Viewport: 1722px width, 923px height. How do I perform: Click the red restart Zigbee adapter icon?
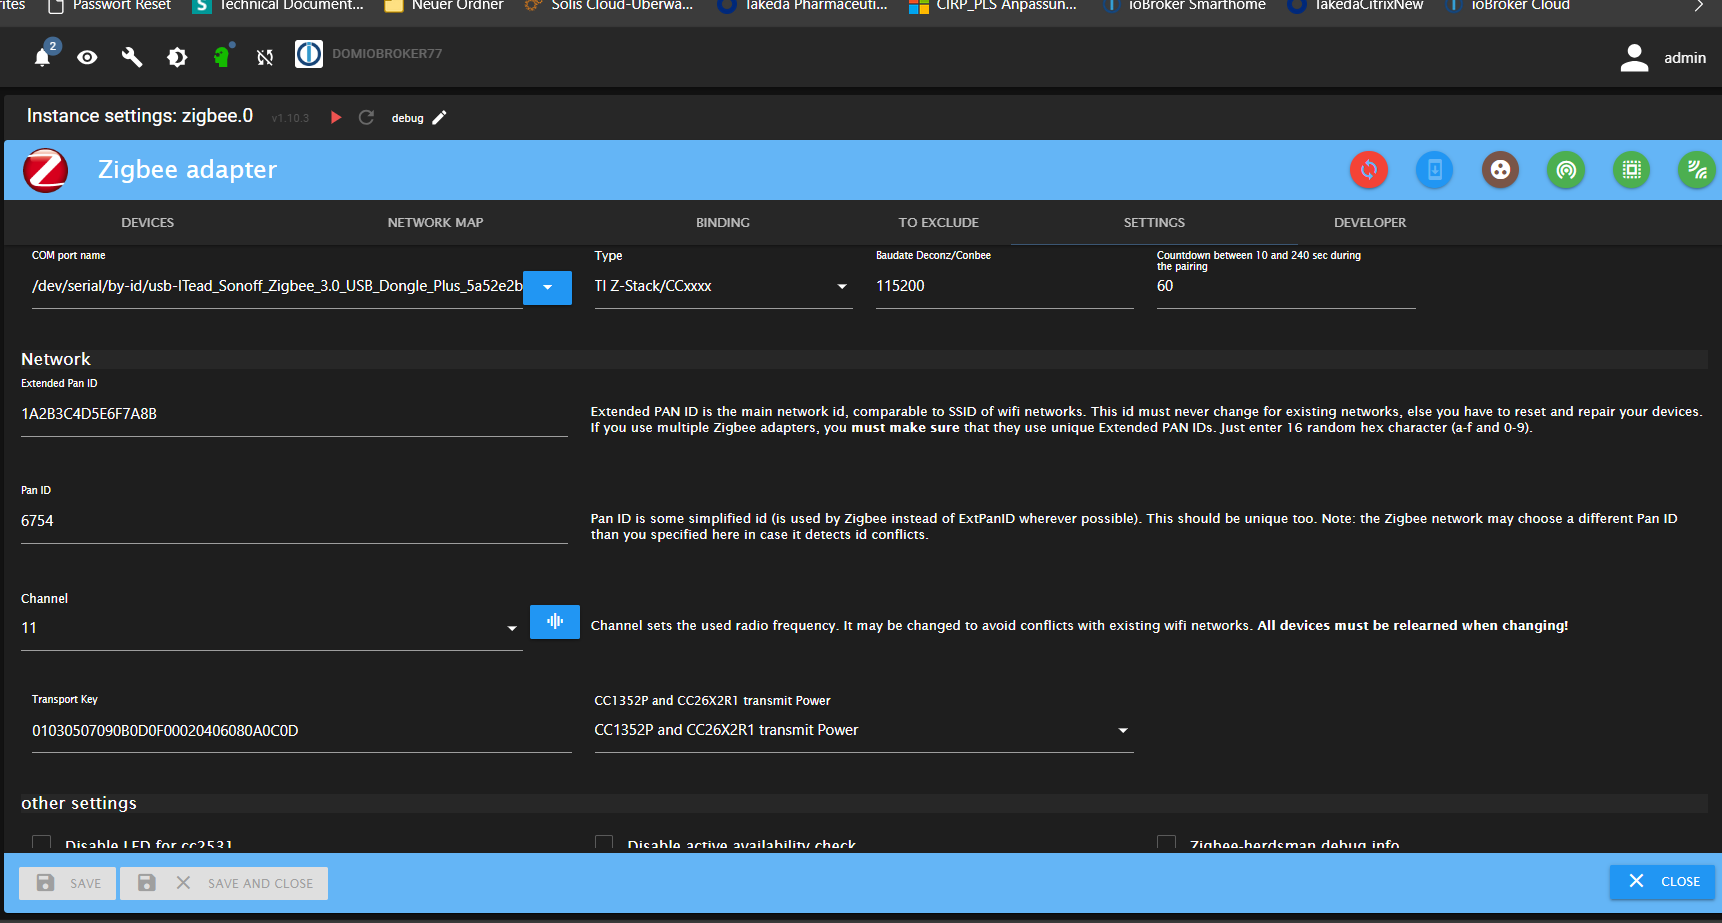1368,170
